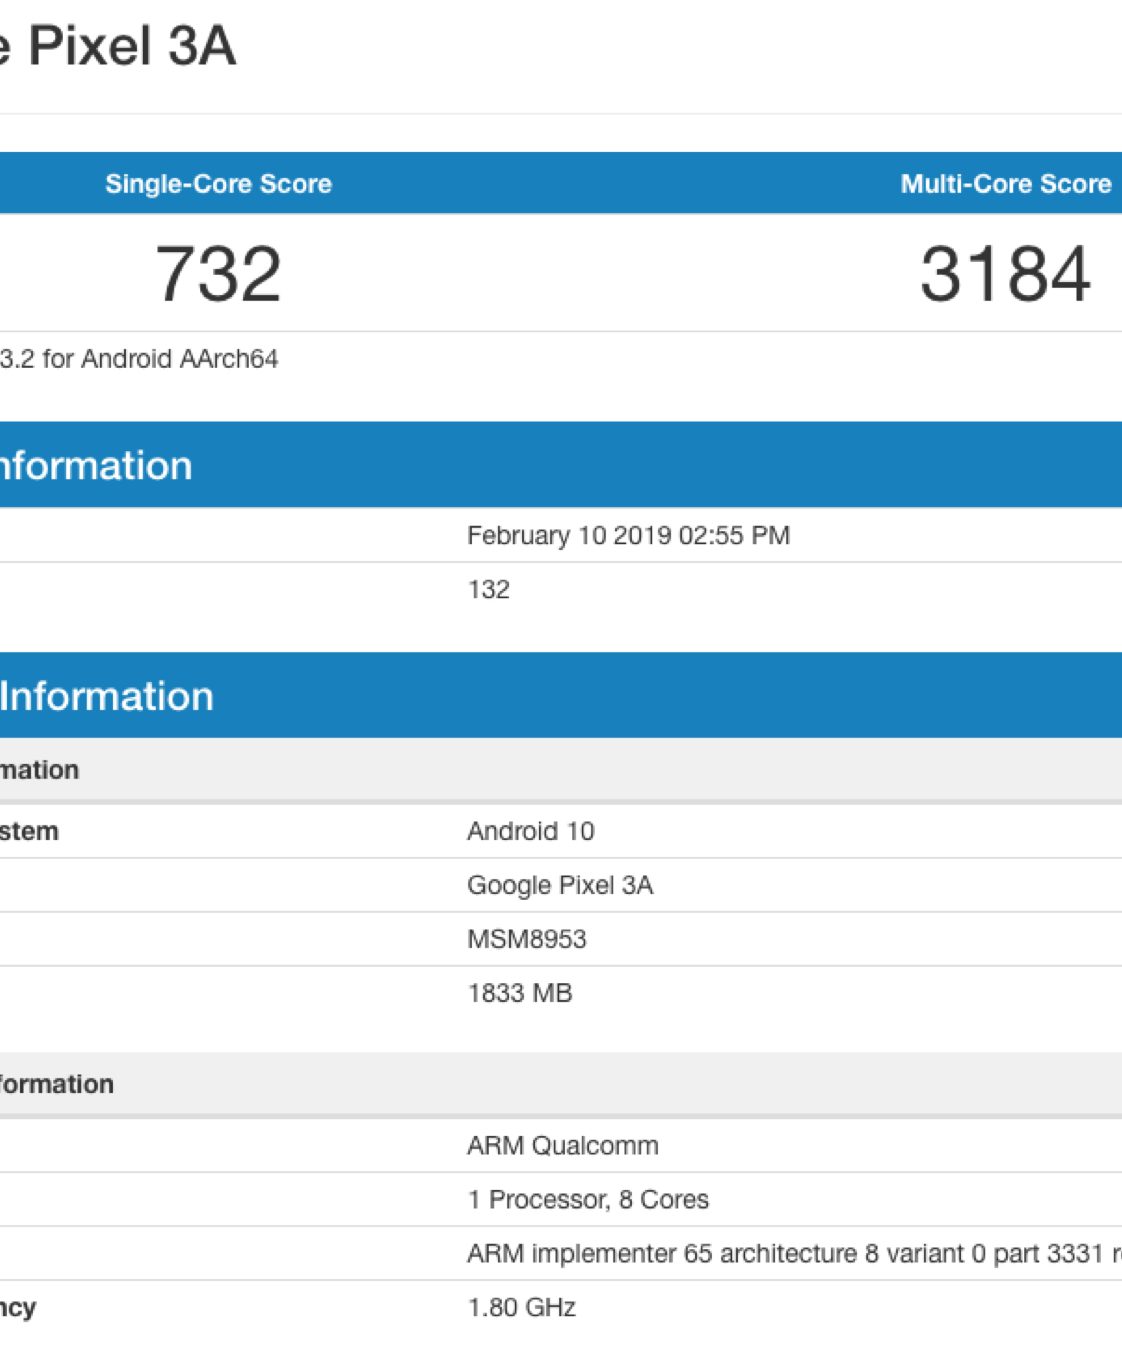Image resolution: width=1122 pixels, height=1345 pixels.
Task: Click the value 132 under the date
Action: [488, 590]
